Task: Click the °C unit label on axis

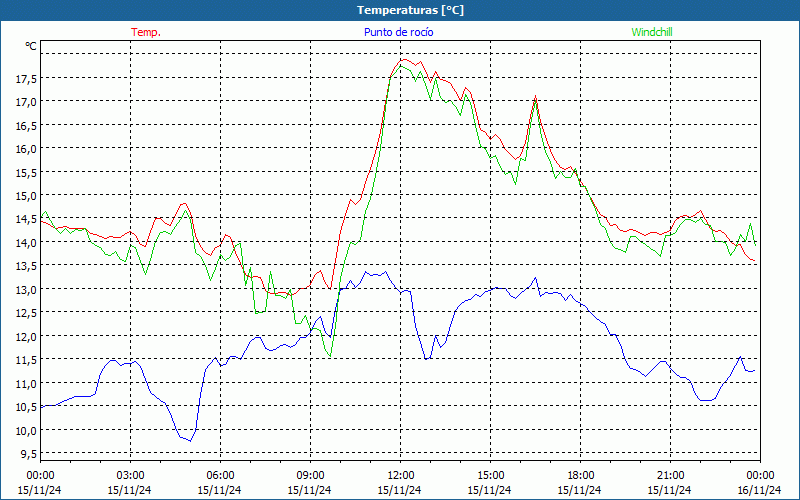Action: pos(31,46)
